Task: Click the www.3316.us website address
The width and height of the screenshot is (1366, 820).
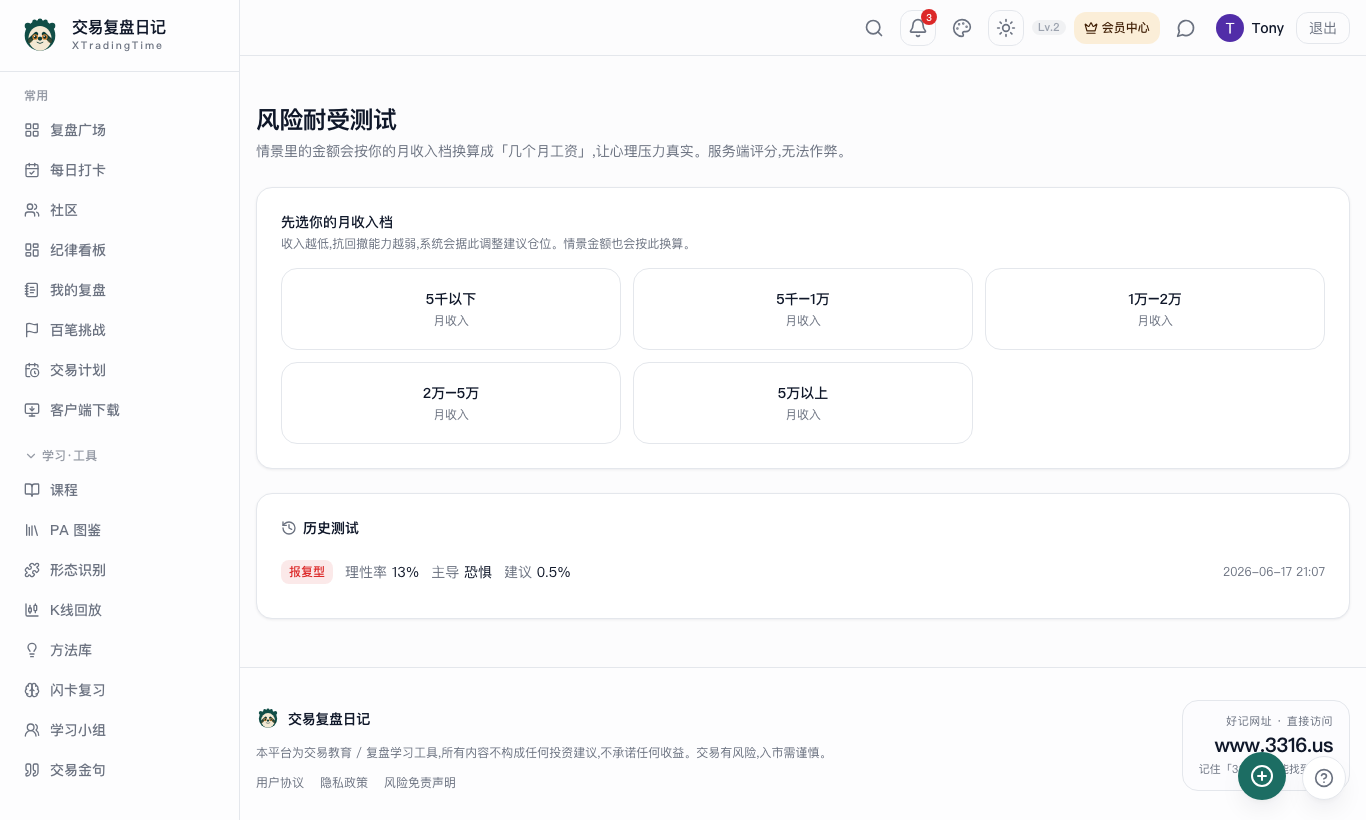Action: pos(1273,745)
